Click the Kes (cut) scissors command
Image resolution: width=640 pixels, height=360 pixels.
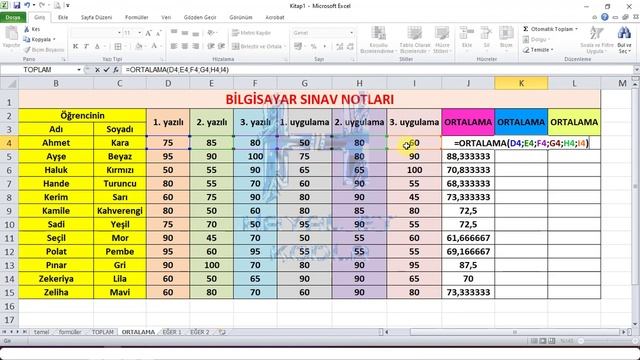click(x=32, y=29)
